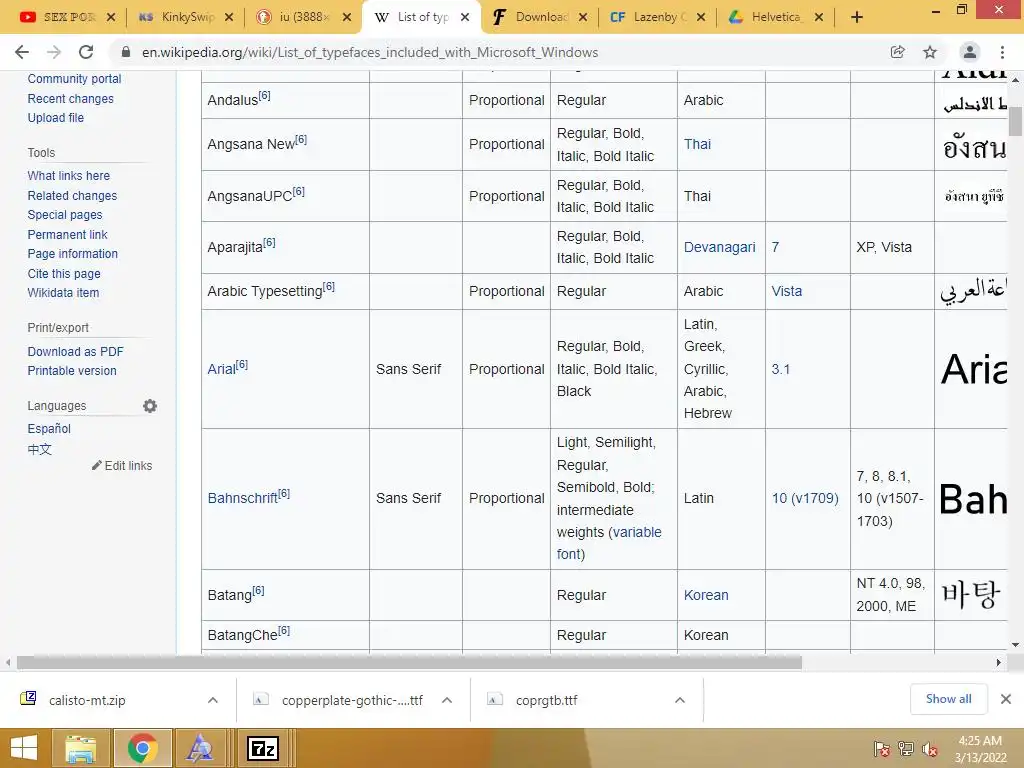Bookmark this page with the star icon
The height and width of the screenshot is (768, 1024).
930,52
